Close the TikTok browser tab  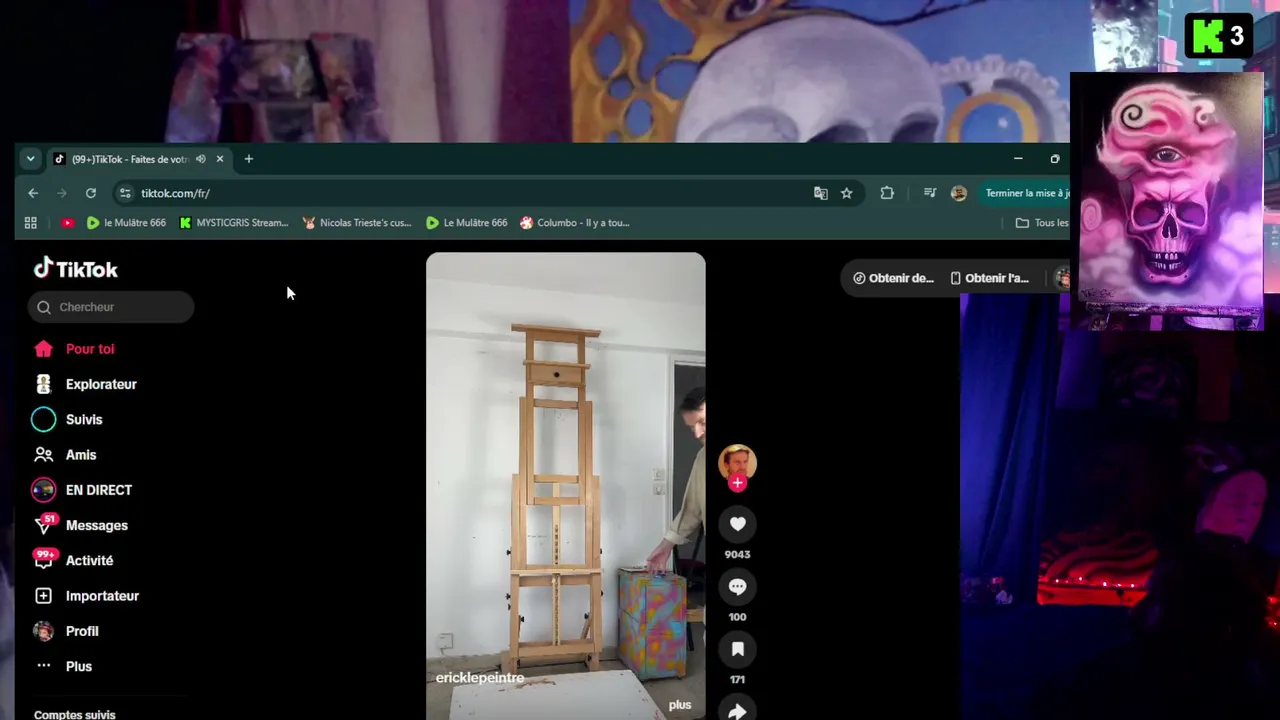[220, 159]
